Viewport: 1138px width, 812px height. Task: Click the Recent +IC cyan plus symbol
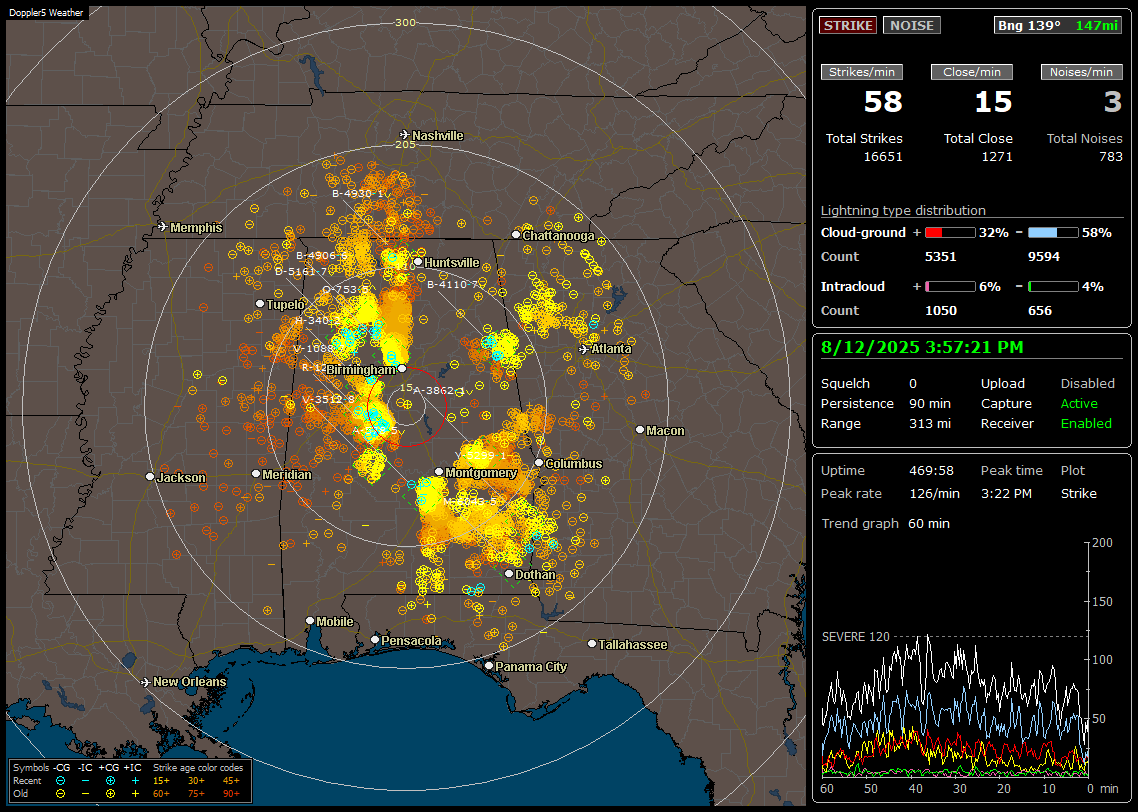(135, 781)
